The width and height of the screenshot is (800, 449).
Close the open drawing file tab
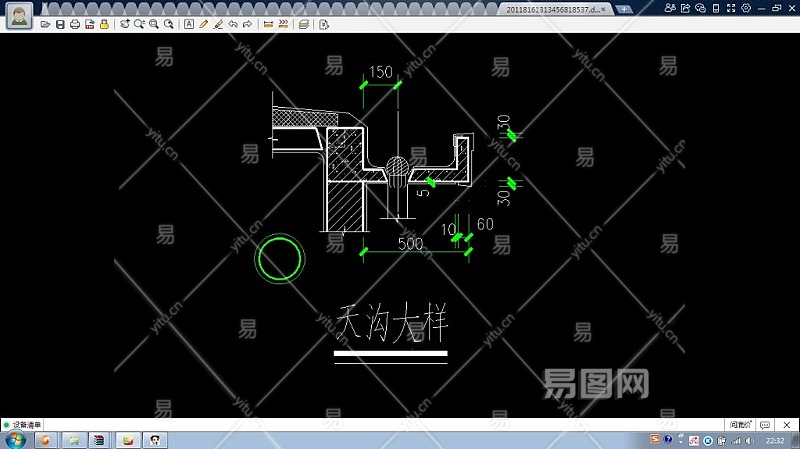pyautogui.click(x=604, y=9)
